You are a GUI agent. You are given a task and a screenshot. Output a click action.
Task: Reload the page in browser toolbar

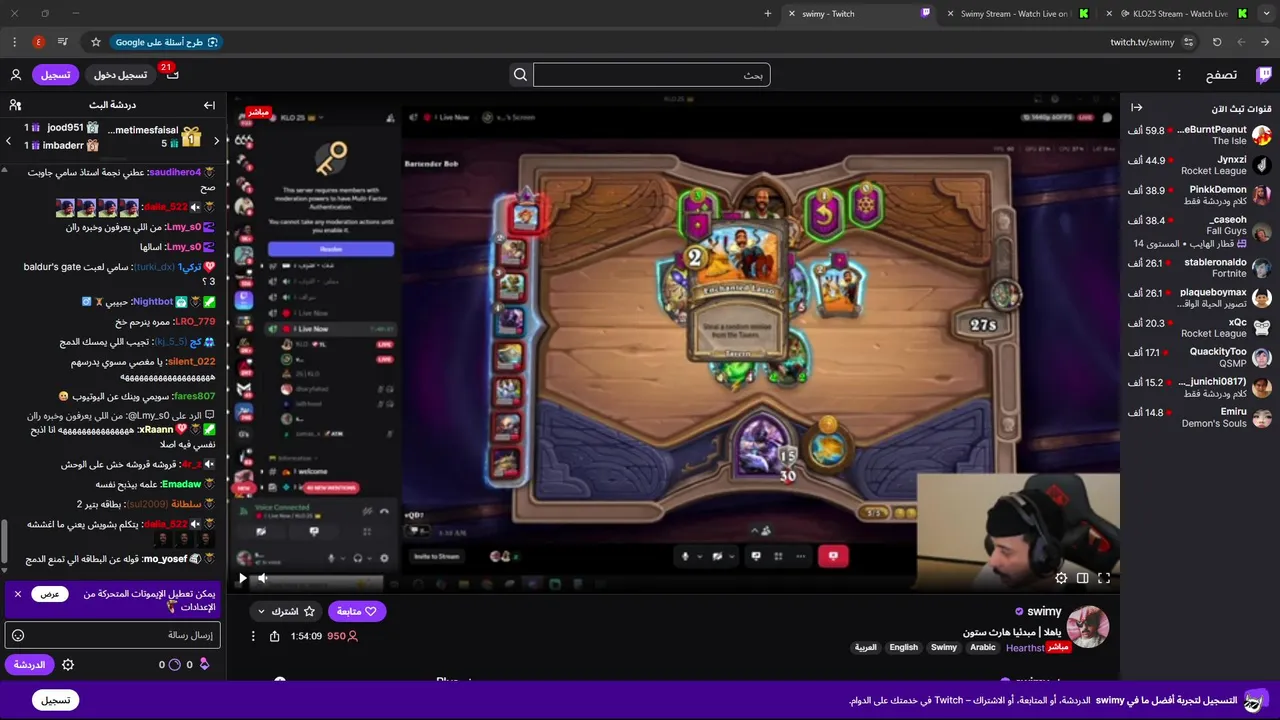pyautogui.click(x=1217, y=42)
